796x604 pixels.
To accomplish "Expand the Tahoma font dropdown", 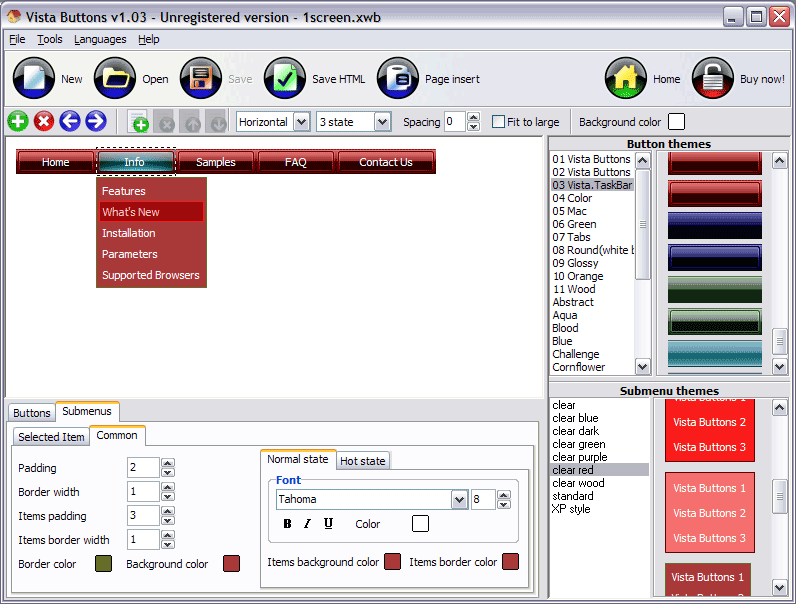I will tap(459, 499).
